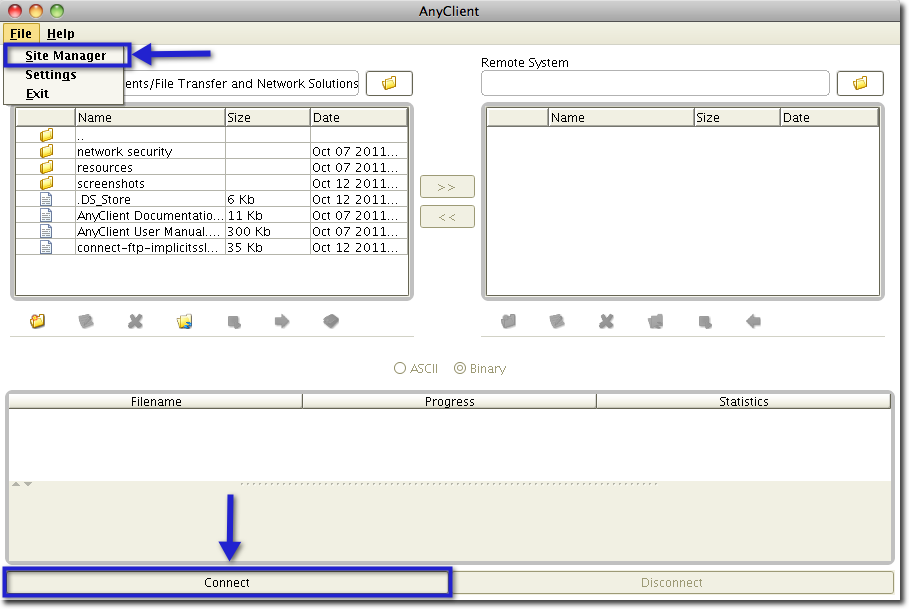Open the Help menu
The height and width of the screenshot is (610, 910).
point(60,34)
